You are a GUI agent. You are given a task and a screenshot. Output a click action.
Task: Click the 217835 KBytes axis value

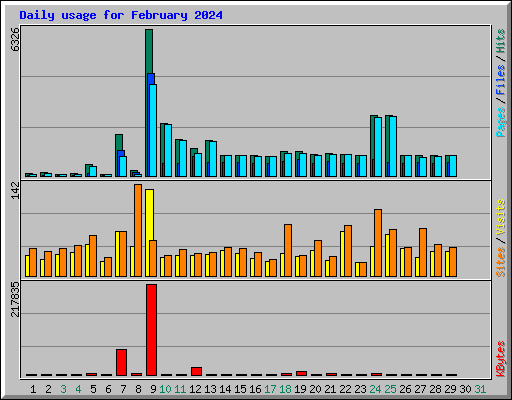pos(15,299)
